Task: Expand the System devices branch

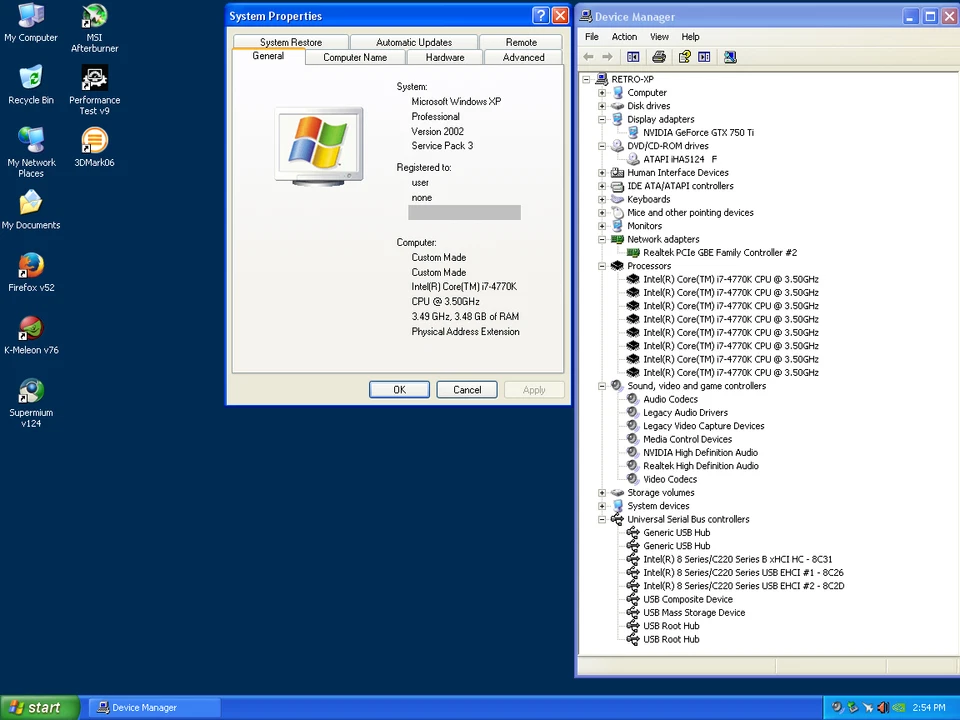Action: coord(602,505)
